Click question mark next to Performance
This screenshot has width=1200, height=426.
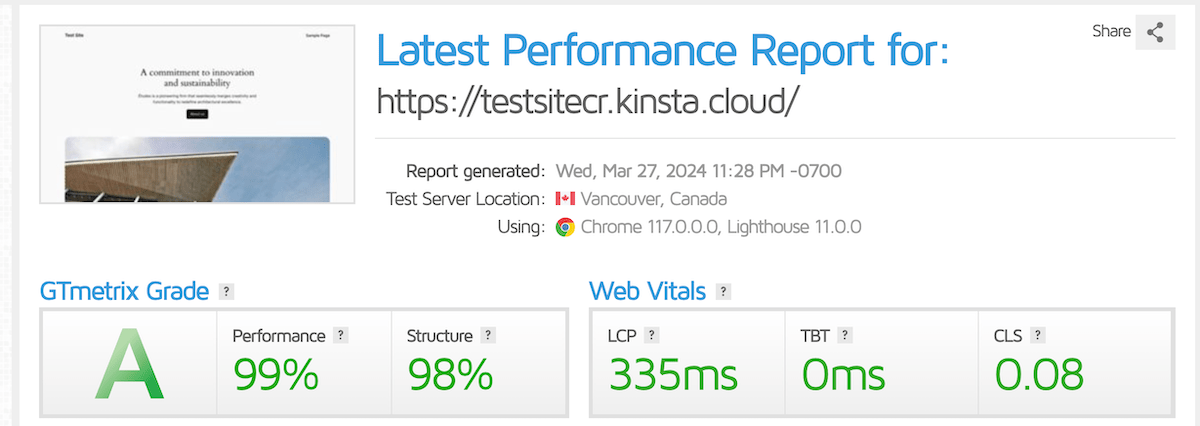341,336
